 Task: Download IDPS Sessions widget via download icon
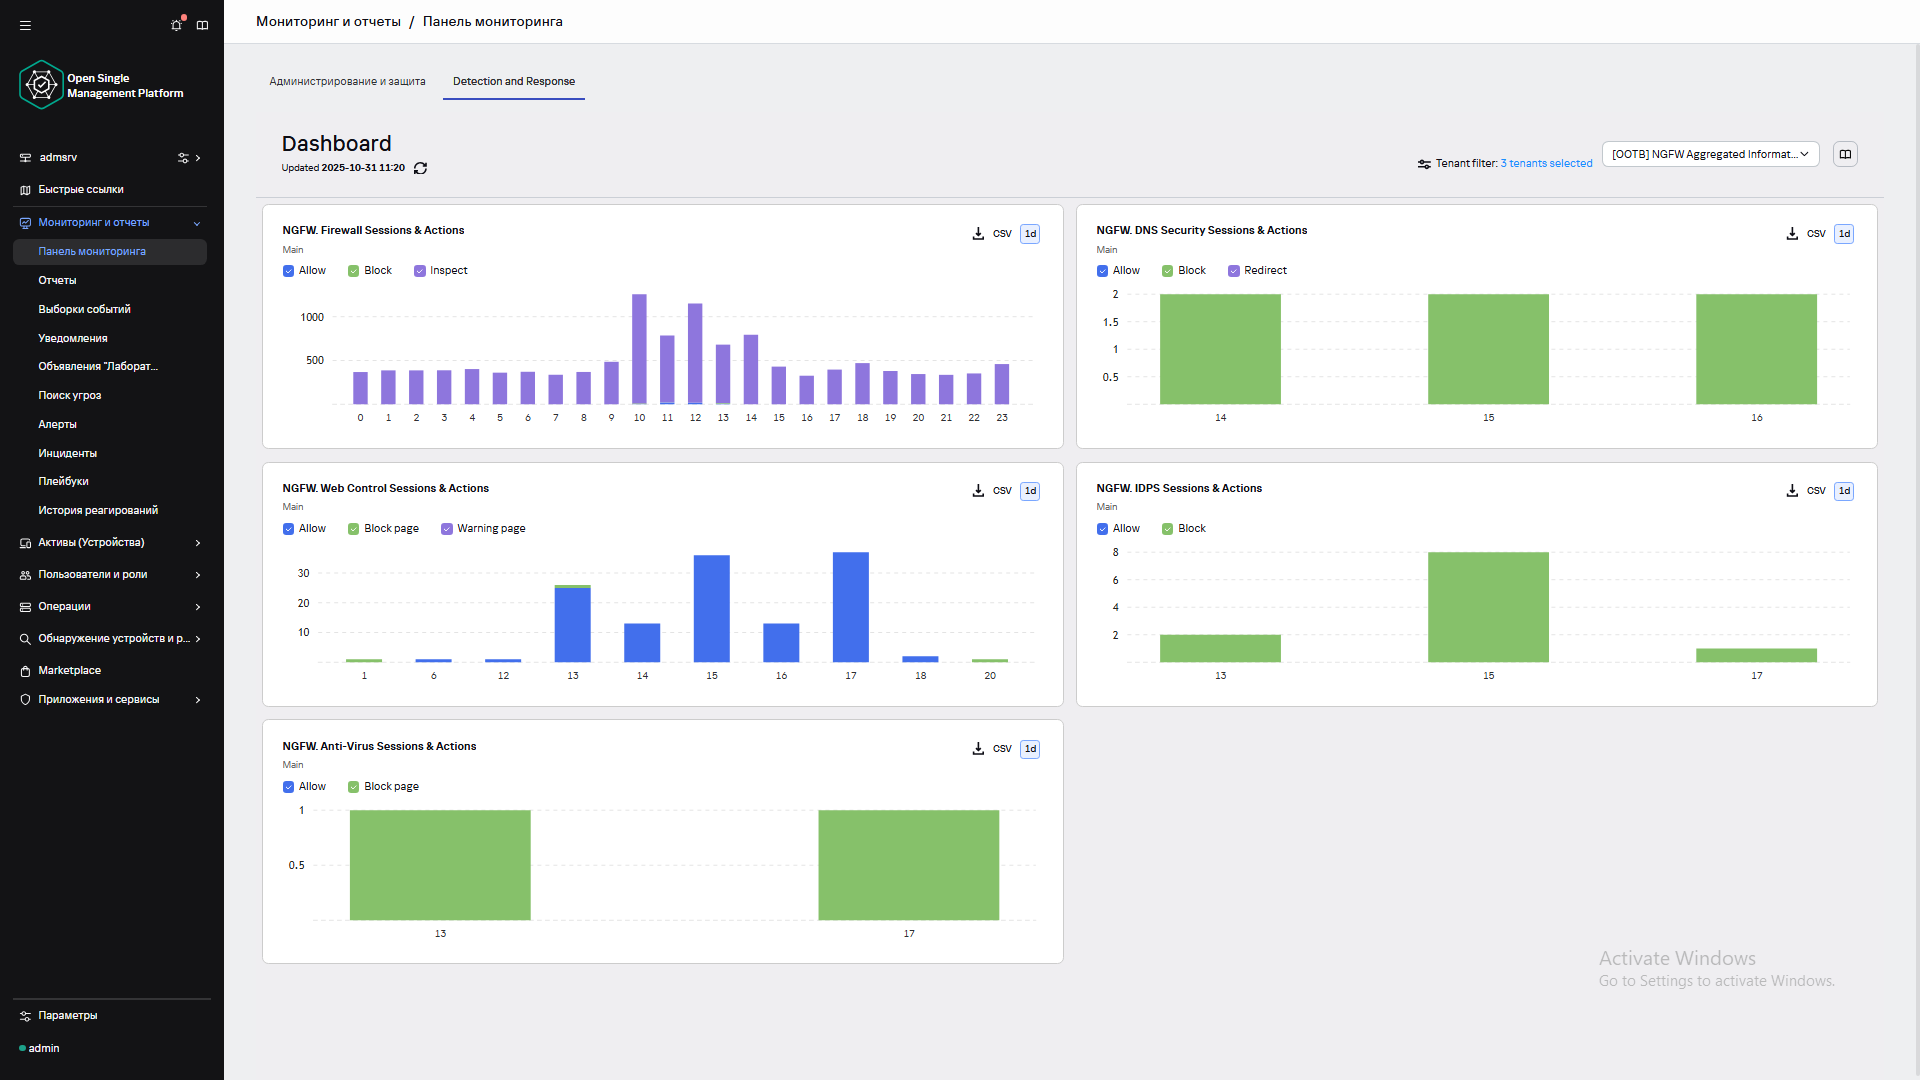(1792, 491)
